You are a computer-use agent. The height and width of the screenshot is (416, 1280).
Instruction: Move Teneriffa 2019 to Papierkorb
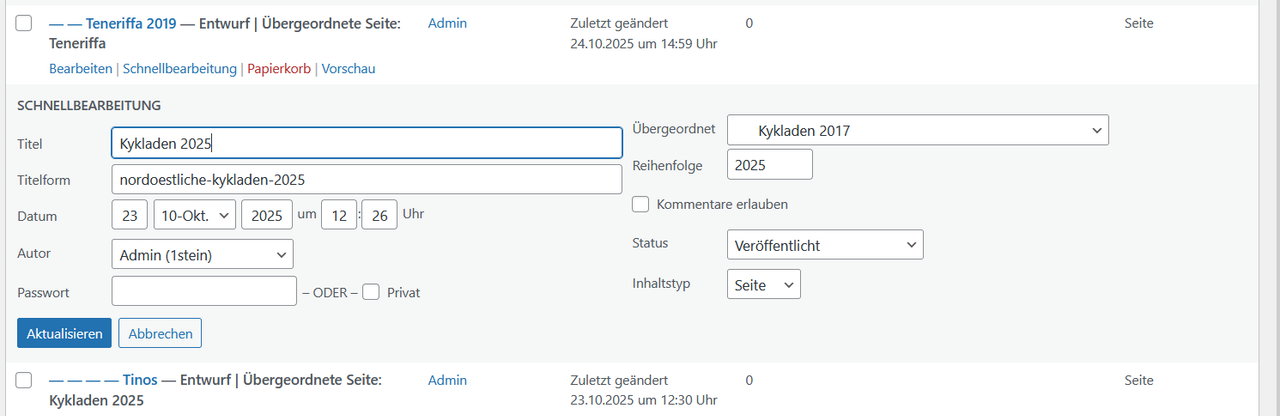coord(278,69)
